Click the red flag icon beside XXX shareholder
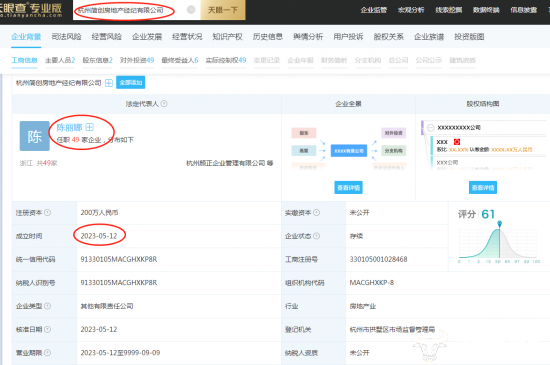Viewport: 550px width, 365px height. click(x=457, y=142)
